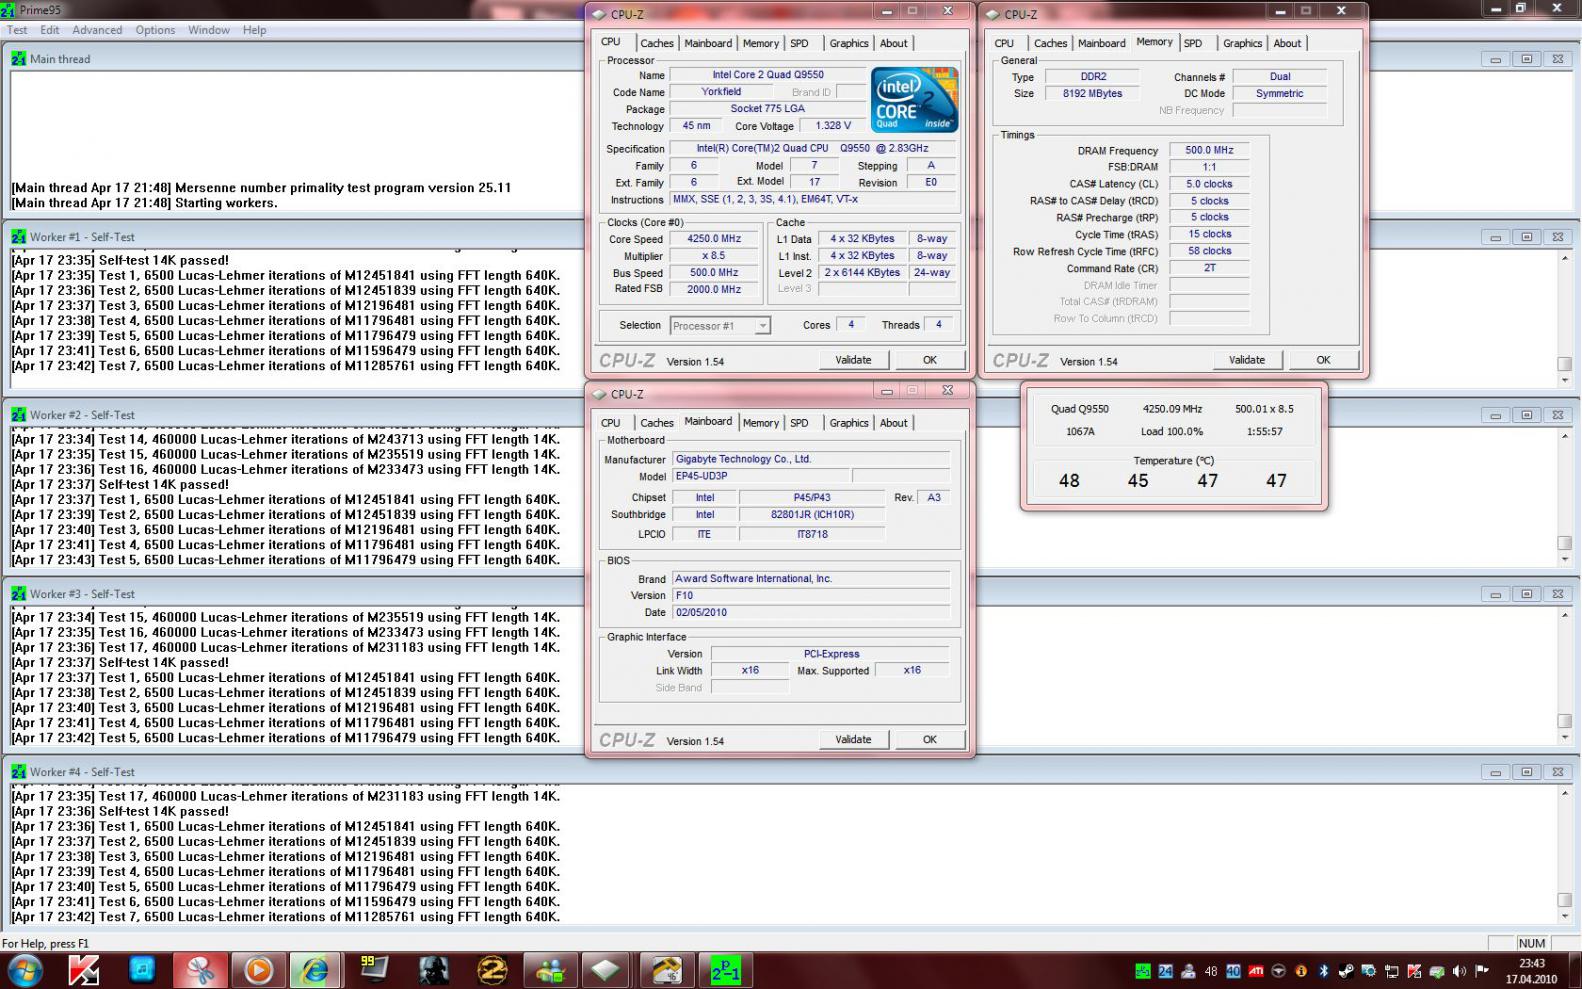Open Windows Media Player taskbar icon
Screen dimensions: 1582x989
pyautogui.click(x=258, y=970)
